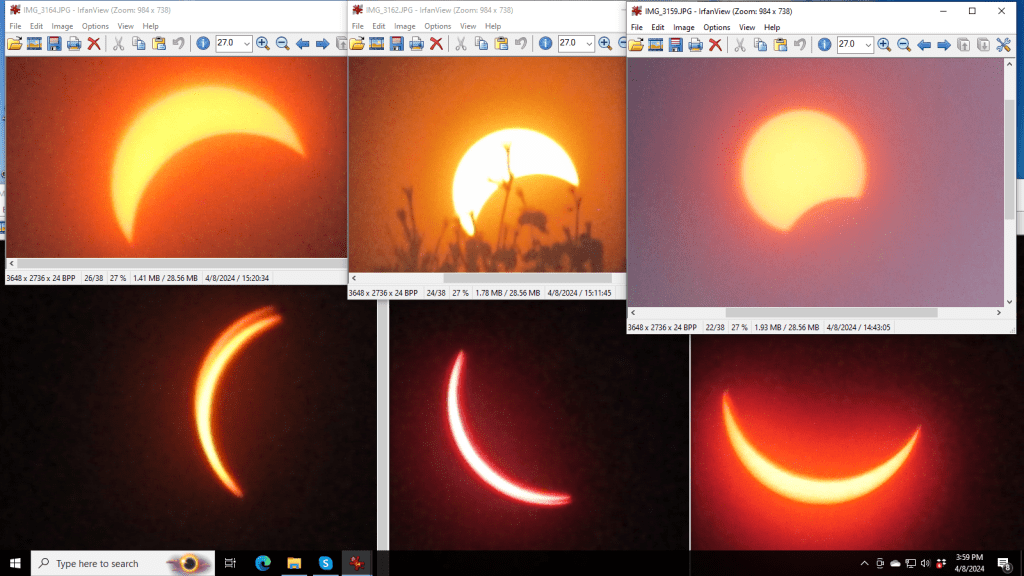Open IrfanView settings wrench icon in IMG_3159 window
1024x576 pixels.
click(1004, 45)
